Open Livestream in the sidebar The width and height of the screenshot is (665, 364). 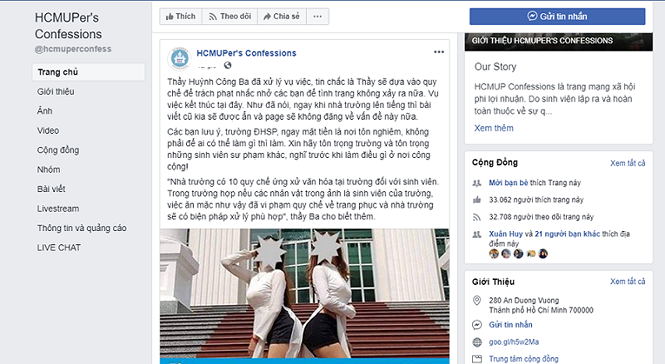[58, 209]
